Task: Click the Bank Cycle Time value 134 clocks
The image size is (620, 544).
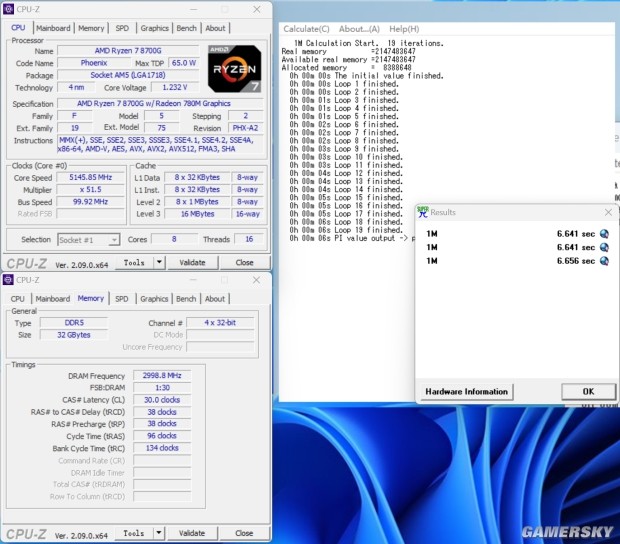Action: point(162,448)
